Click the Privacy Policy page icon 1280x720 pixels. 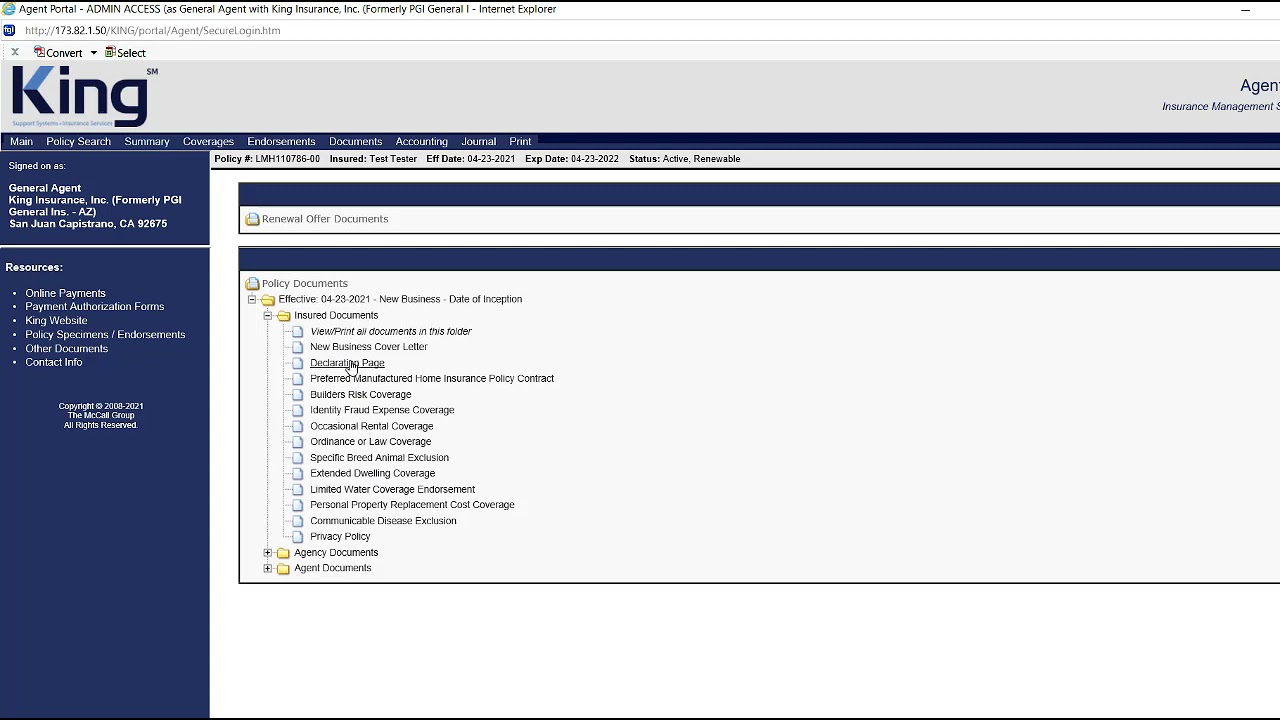[298, 537]
